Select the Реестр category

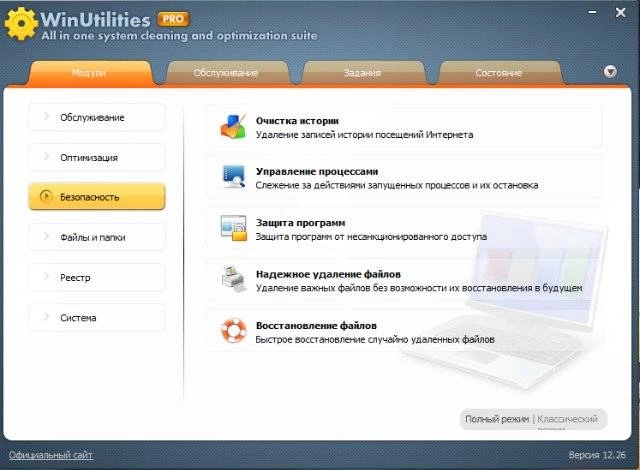pos(97,277)
